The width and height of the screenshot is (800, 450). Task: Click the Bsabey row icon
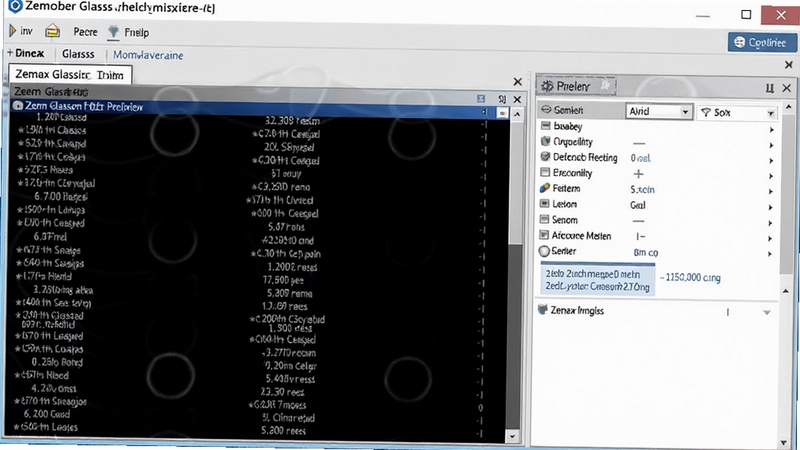click(x=545, y=126)
